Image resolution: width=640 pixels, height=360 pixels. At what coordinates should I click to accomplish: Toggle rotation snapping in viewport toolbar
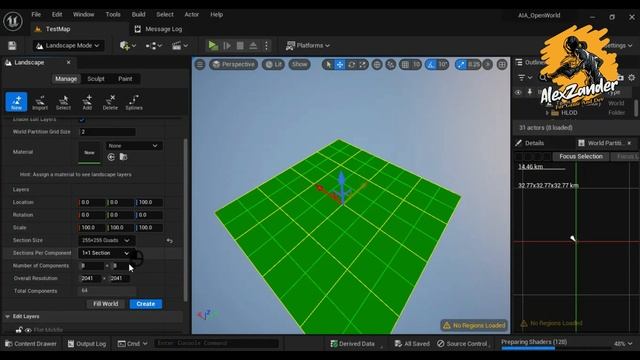pos(431,64)
